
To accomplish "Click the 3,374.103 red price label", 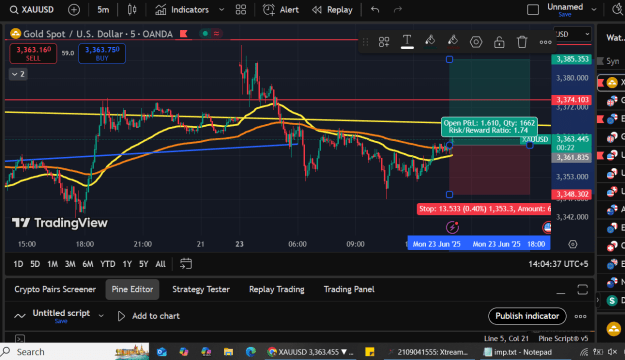I will (572, 100).
